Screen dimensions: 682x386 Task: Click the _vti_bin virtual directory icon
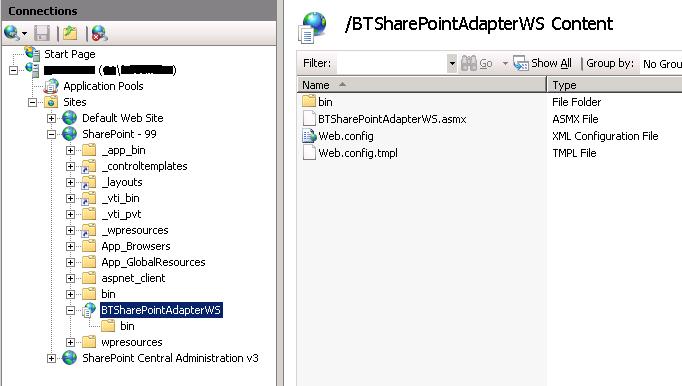coord(89,198)
